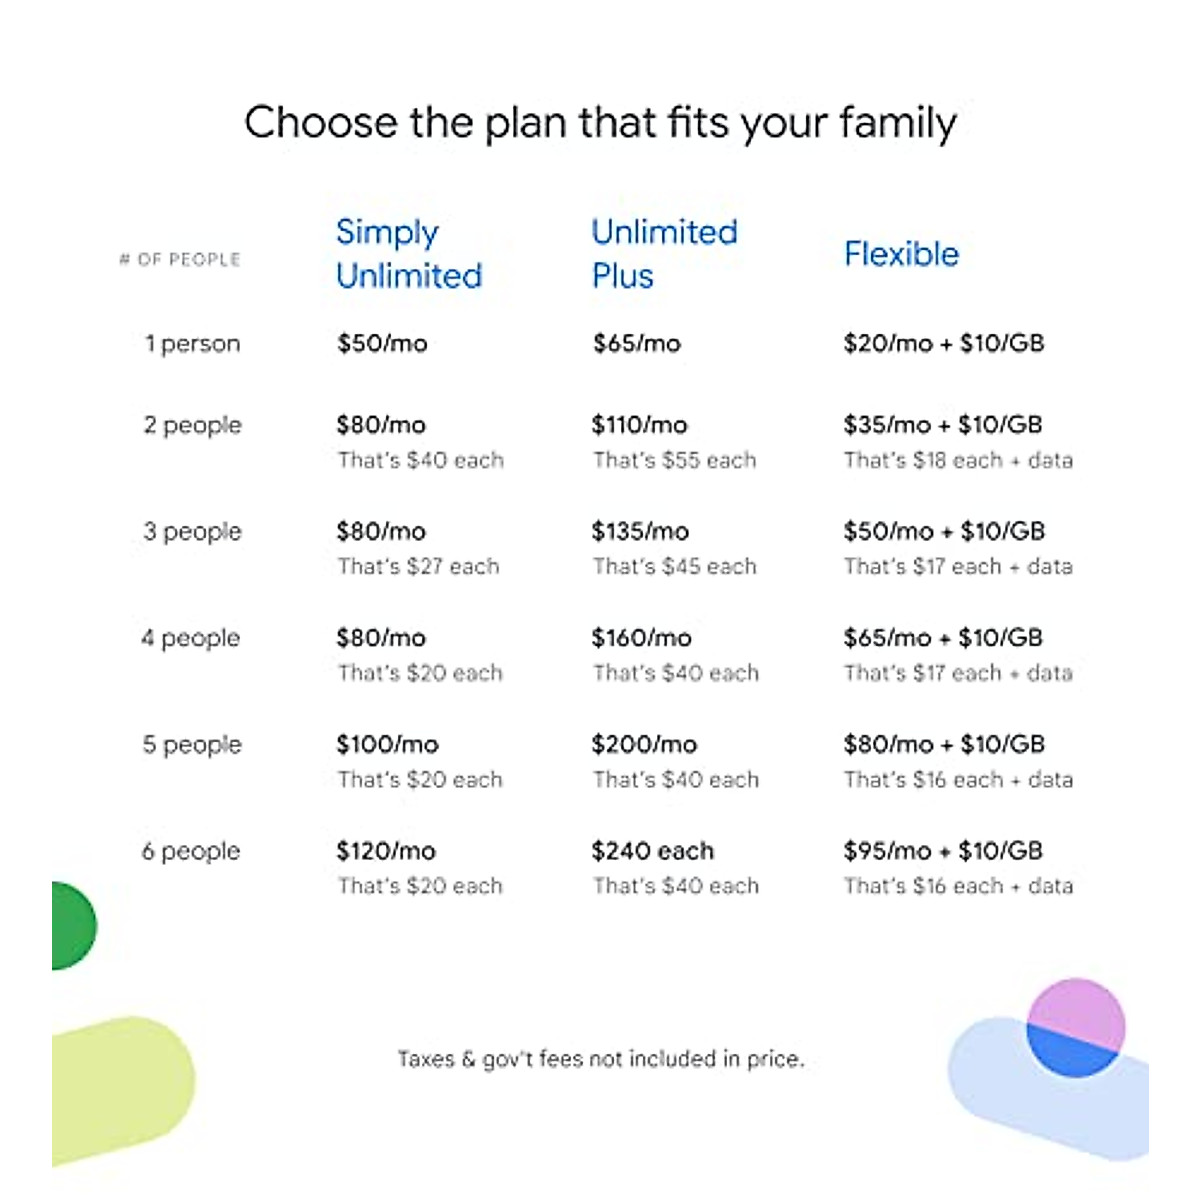The width and height of the screenshot is (1200, 1200).
Task: Click the 1 person row label
Action: 193,344
